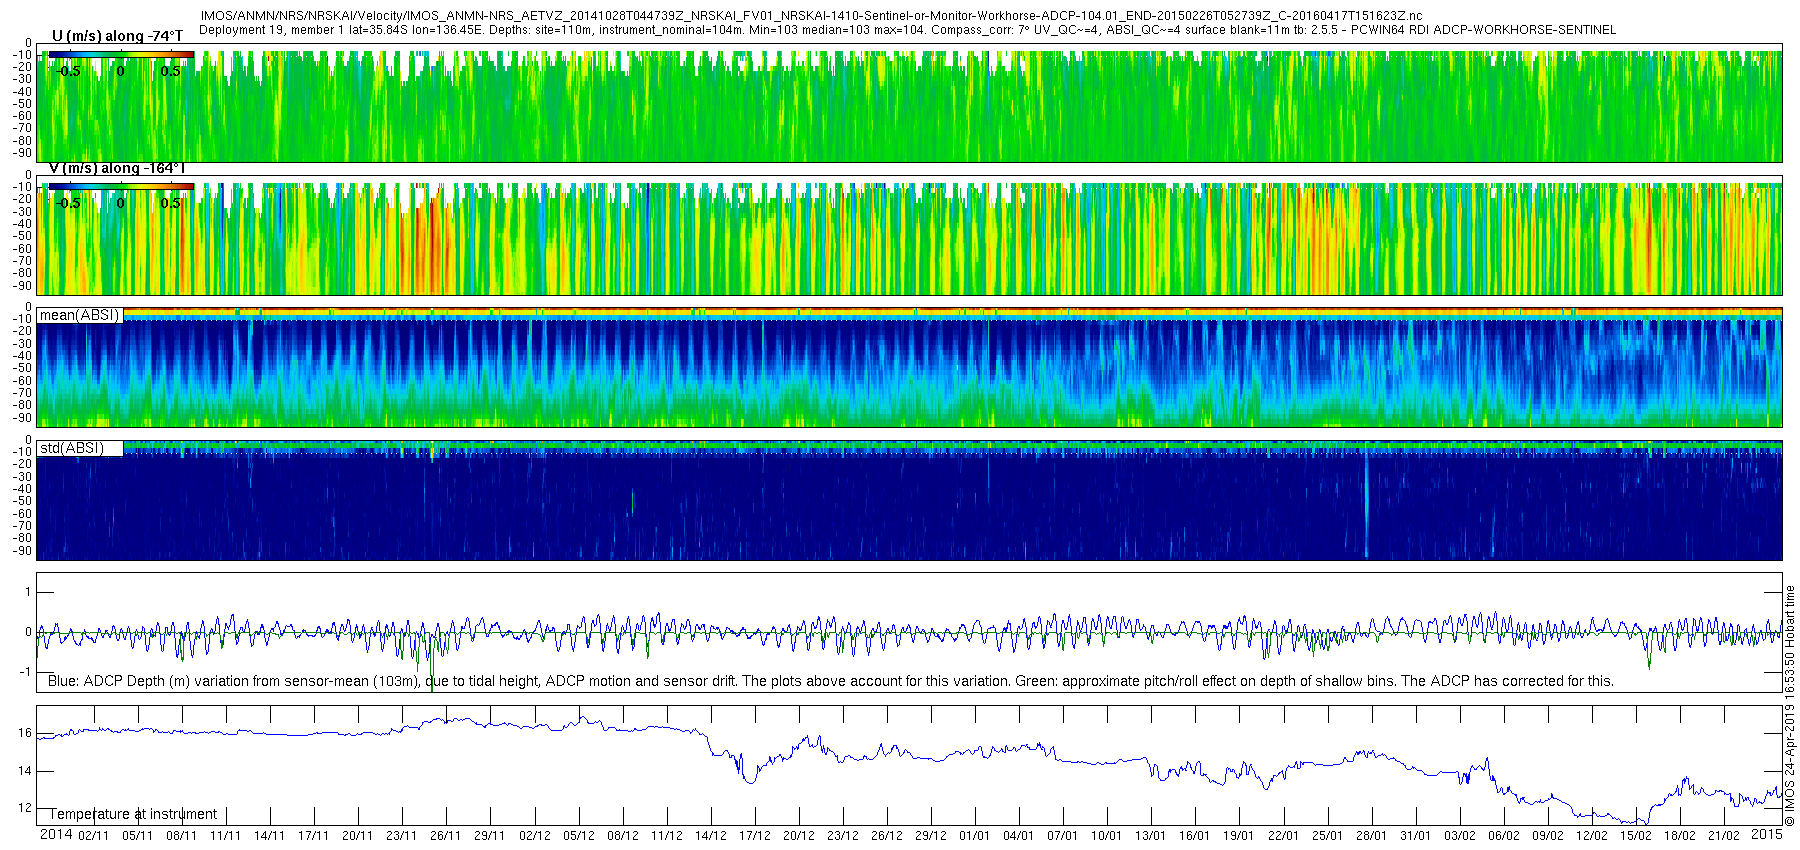1800x850 pixels.
Task: Click the '02/11' date tick
Action: 93,836
